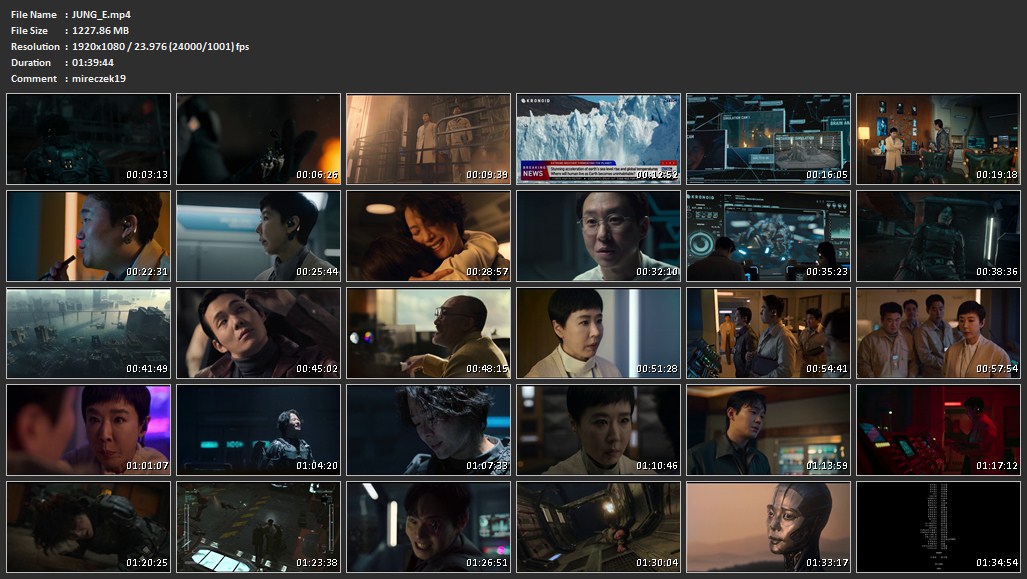Open the thumbnail timestamped 00:51:28
1027x579 pixels.
(599, 333)
